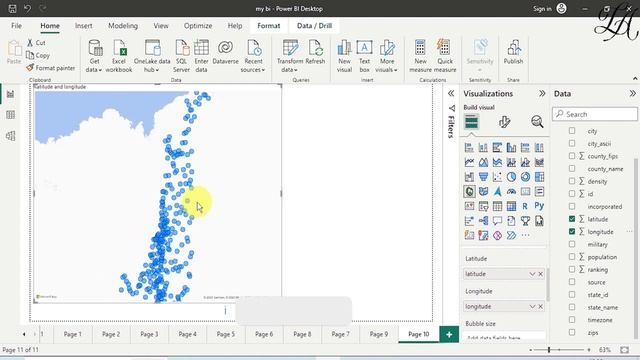Image resolution: width=640 pixels, height=360 pixels.
Task: Switch to Report view in left sidebar
Action: click(x=11, y=94)
